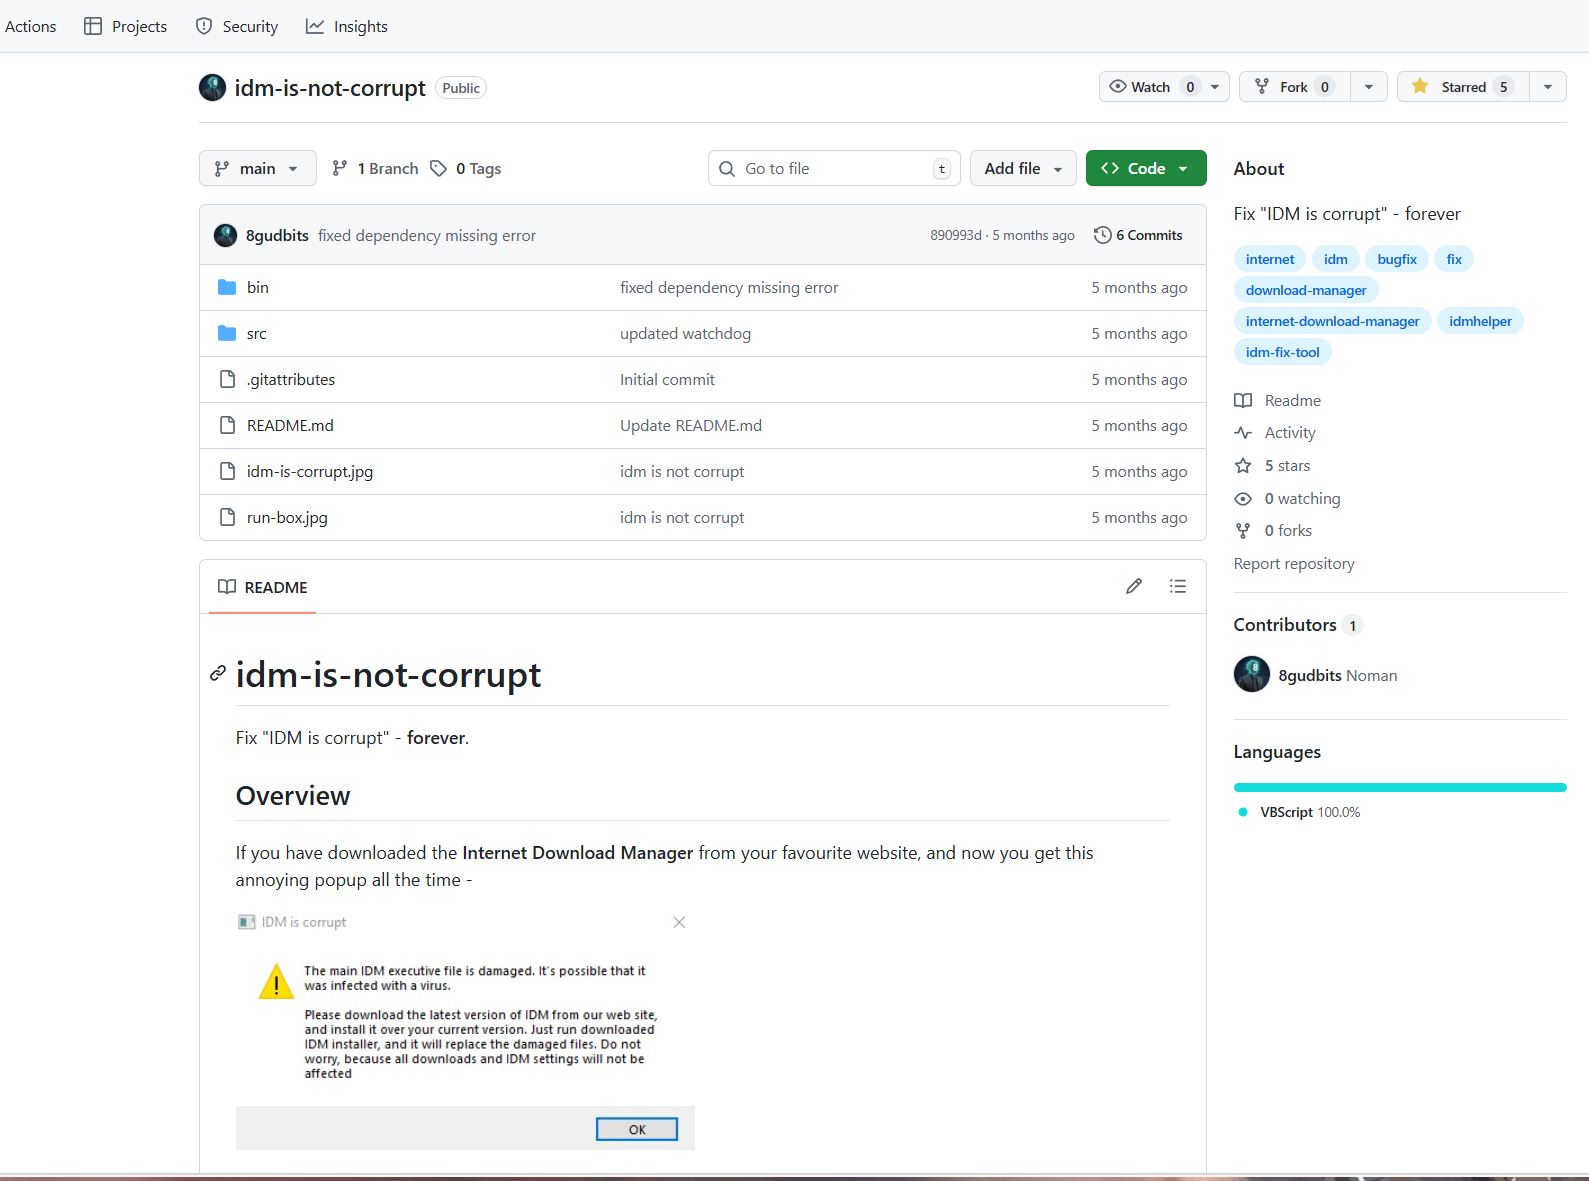Open the run-box.jpg file
The image size is (1589, 1181).
287,517
